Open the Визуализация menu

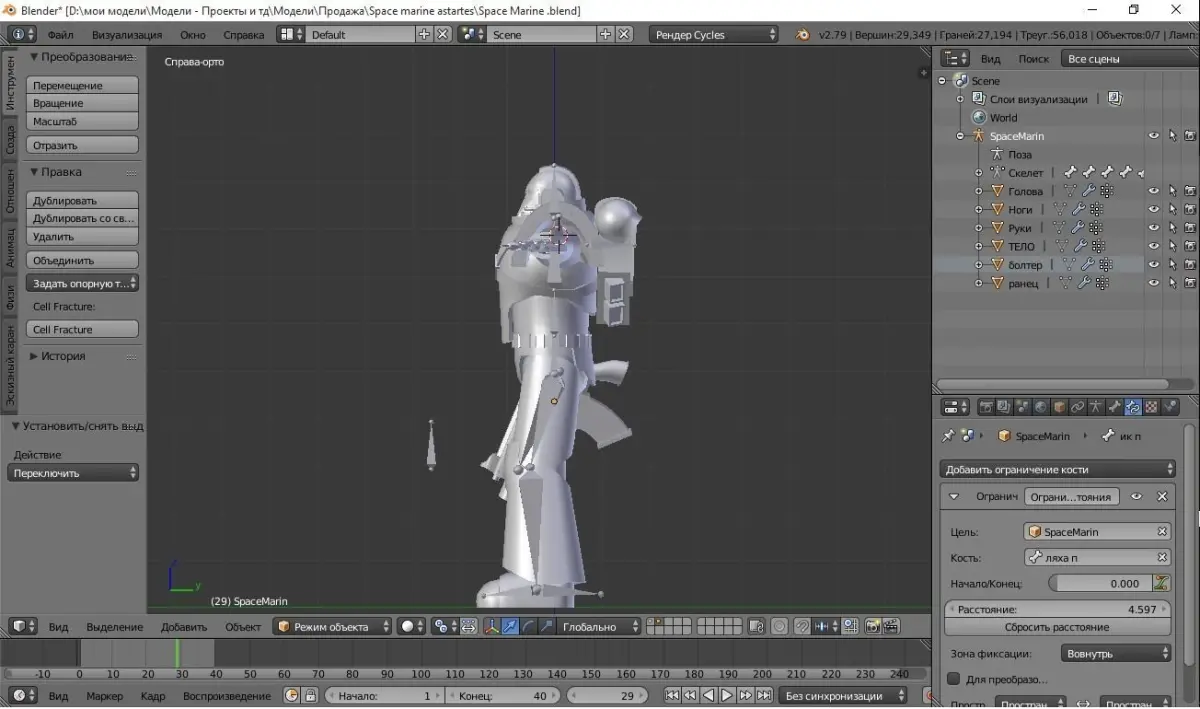point(127,34)
